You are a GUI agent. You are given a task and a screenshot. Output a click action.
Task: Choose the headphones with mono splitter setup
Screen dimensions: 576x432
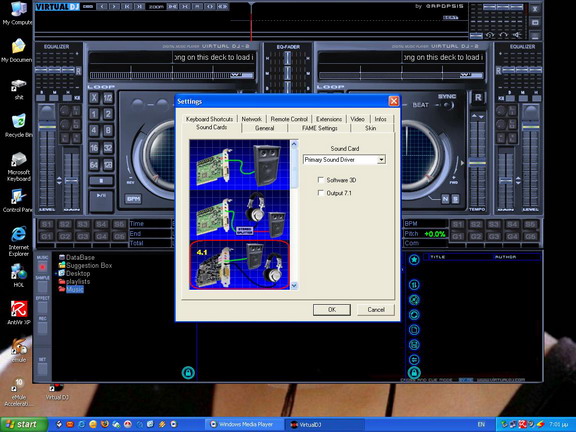(240, 215)
